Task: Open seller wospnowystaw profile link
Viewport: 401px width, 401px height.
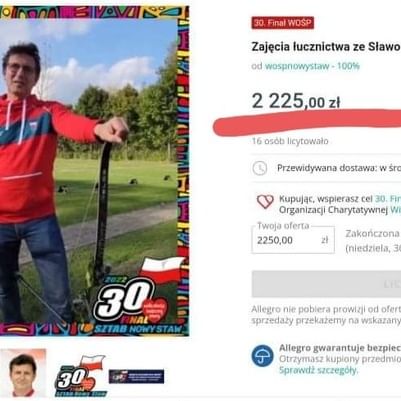Action: [x=297, y=66]
